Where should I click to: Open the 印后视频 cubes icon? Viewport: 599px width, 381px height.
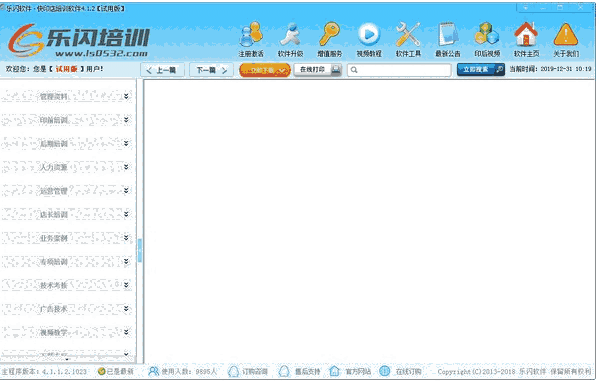[487, 34]
